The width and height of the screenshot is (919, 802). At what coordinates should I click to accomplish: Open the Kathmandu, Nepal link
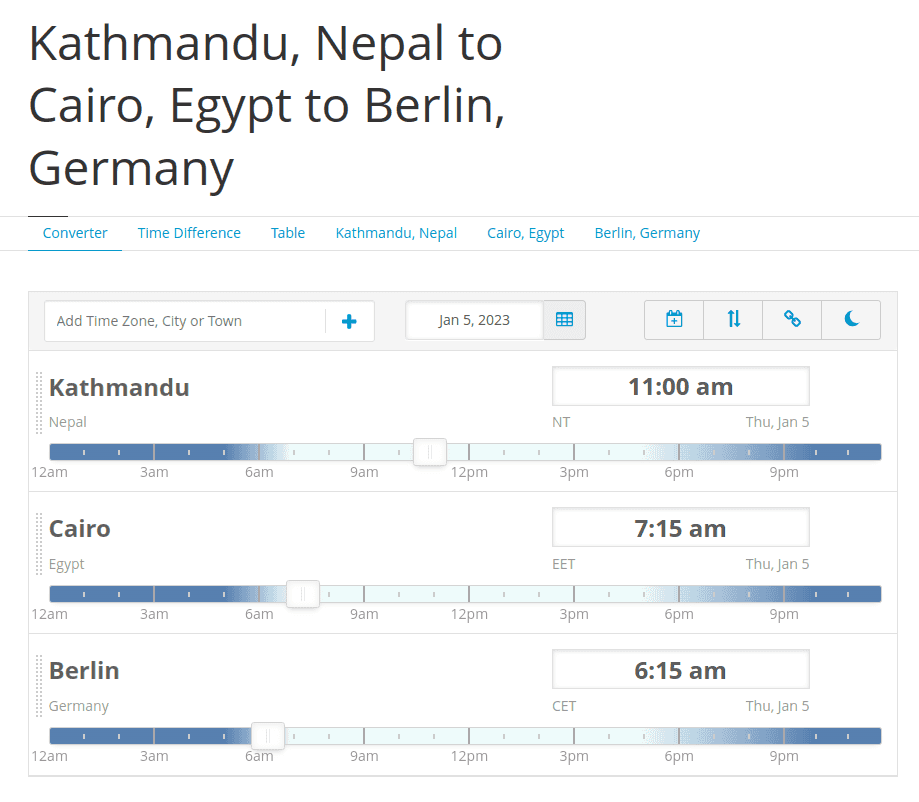click(396, 233)
